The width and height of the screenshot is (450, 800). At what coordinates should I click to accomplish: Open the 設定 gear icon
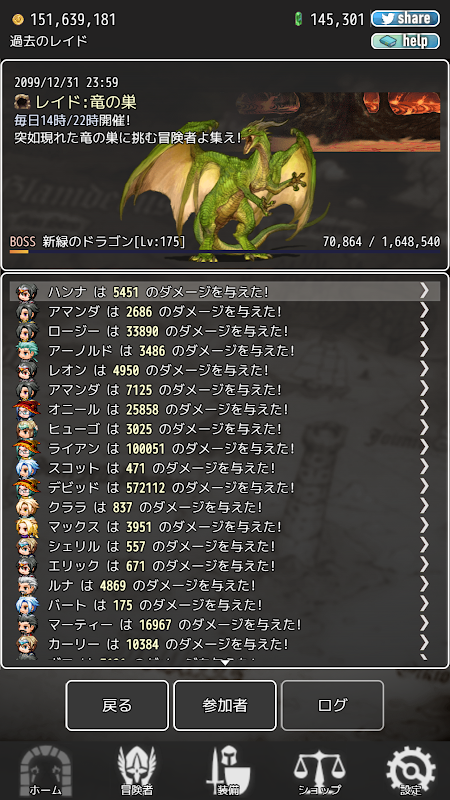pyautogui.click(x=411, y=769)
